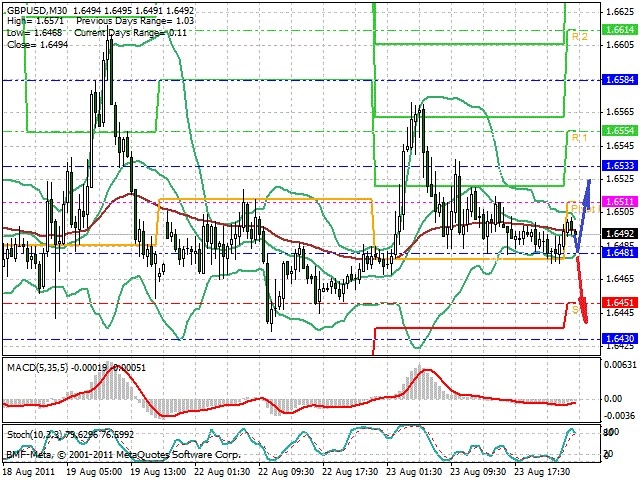Viewport: 640px width, 480px height.
Task: Select the magenta 1.6511 pivot label
Action: click(620, 202)
